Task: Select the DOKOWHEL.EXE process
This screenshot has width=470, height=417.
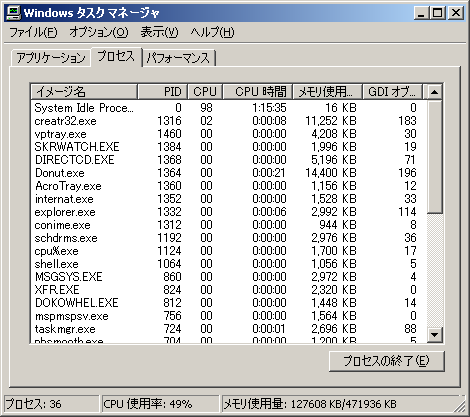Action: tap(229, 303)
